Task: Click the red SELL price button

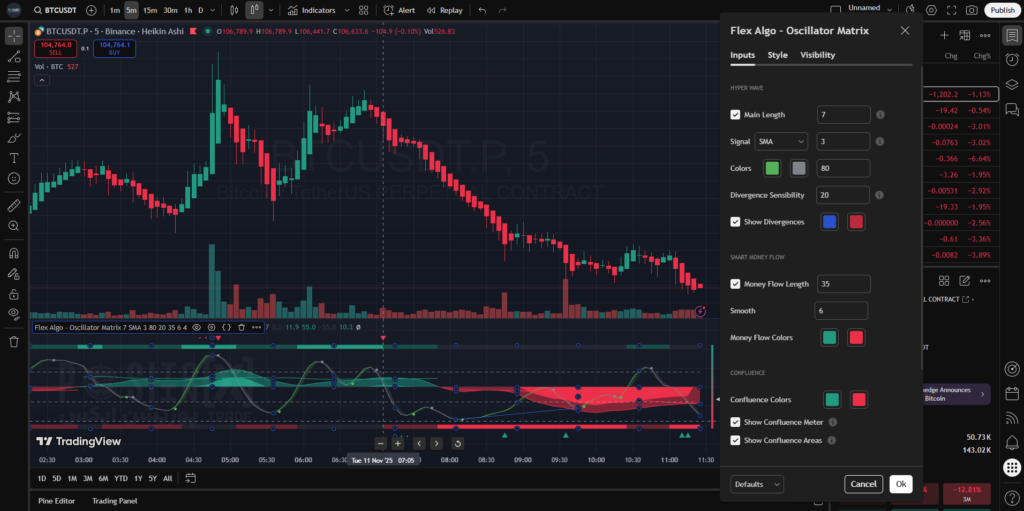Action: pos(56,48)
